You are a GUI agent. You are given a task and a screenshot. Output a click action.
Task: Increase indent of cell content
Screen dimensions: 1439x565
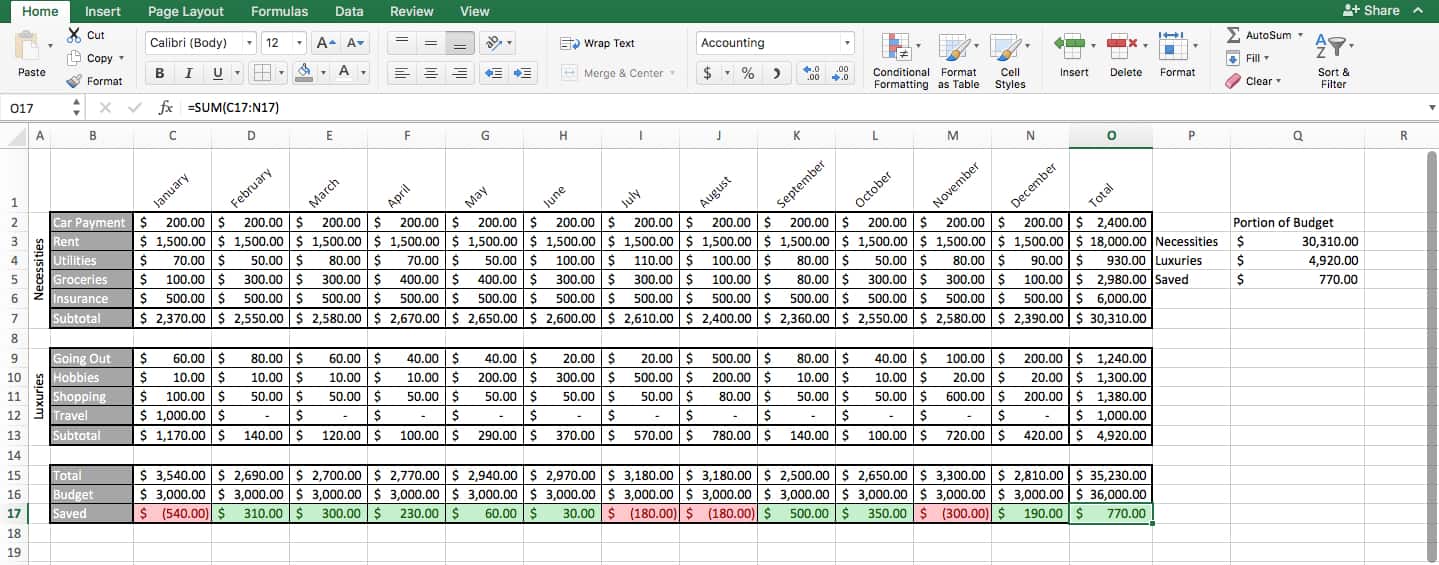[521, 73]
